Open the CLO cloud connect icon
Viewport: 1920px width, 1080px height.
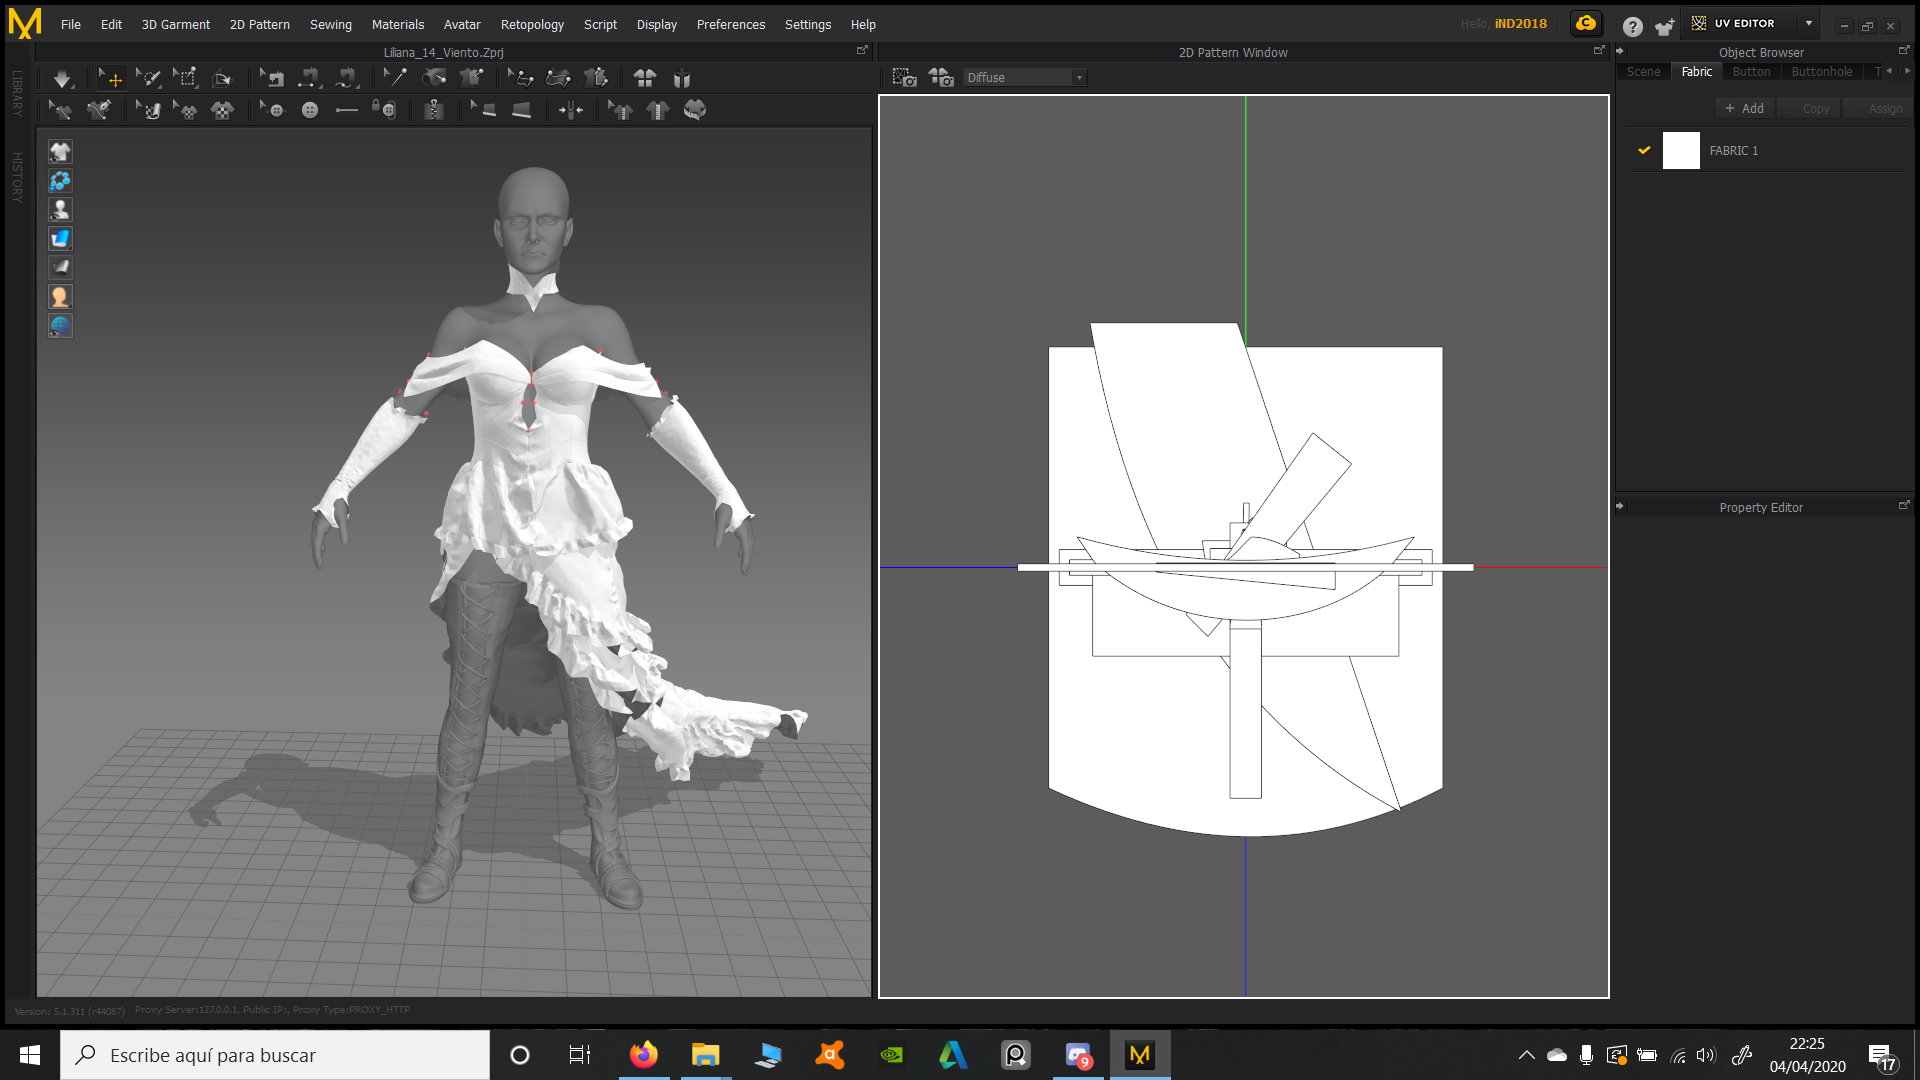pos(1586,24)
